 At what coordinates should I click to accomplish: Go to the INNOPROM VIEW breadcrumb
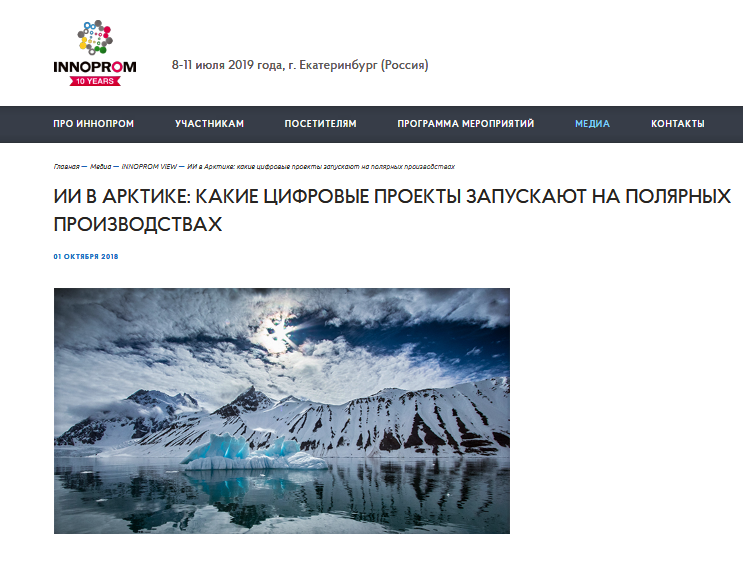tap(149, 166)
